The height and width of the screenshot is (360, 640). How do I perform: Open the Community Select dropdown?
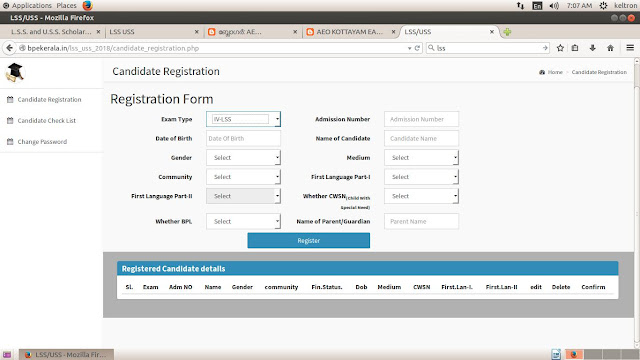243,177
